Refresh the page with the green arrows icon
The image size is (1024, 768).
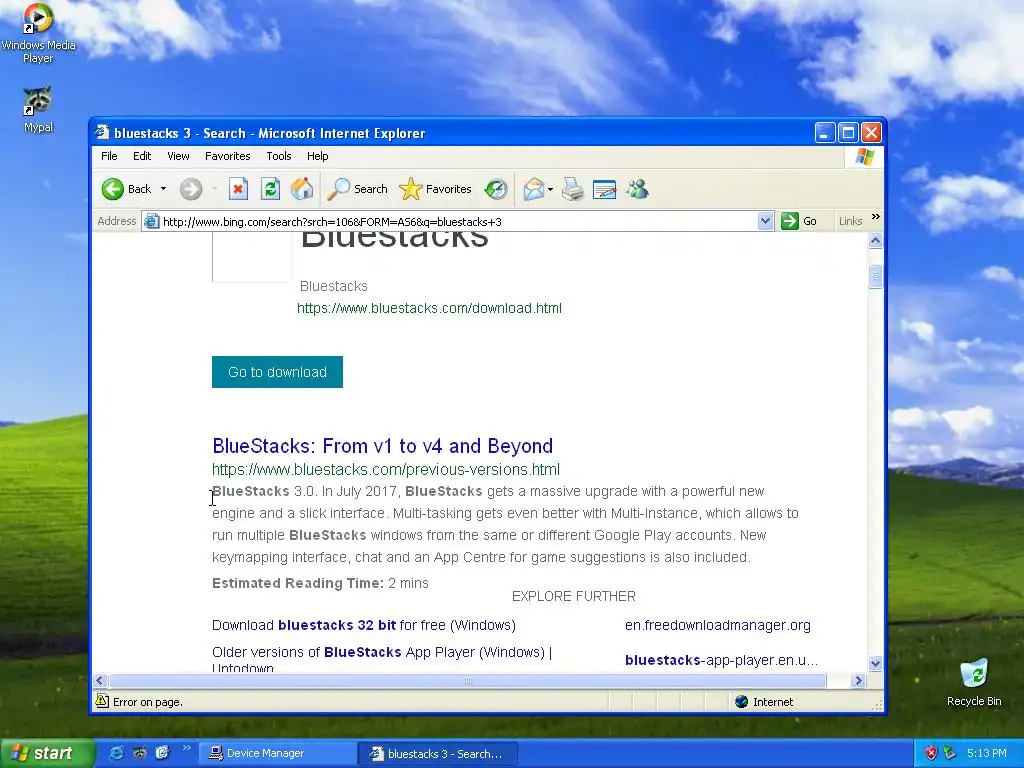[x=270, y=189]
